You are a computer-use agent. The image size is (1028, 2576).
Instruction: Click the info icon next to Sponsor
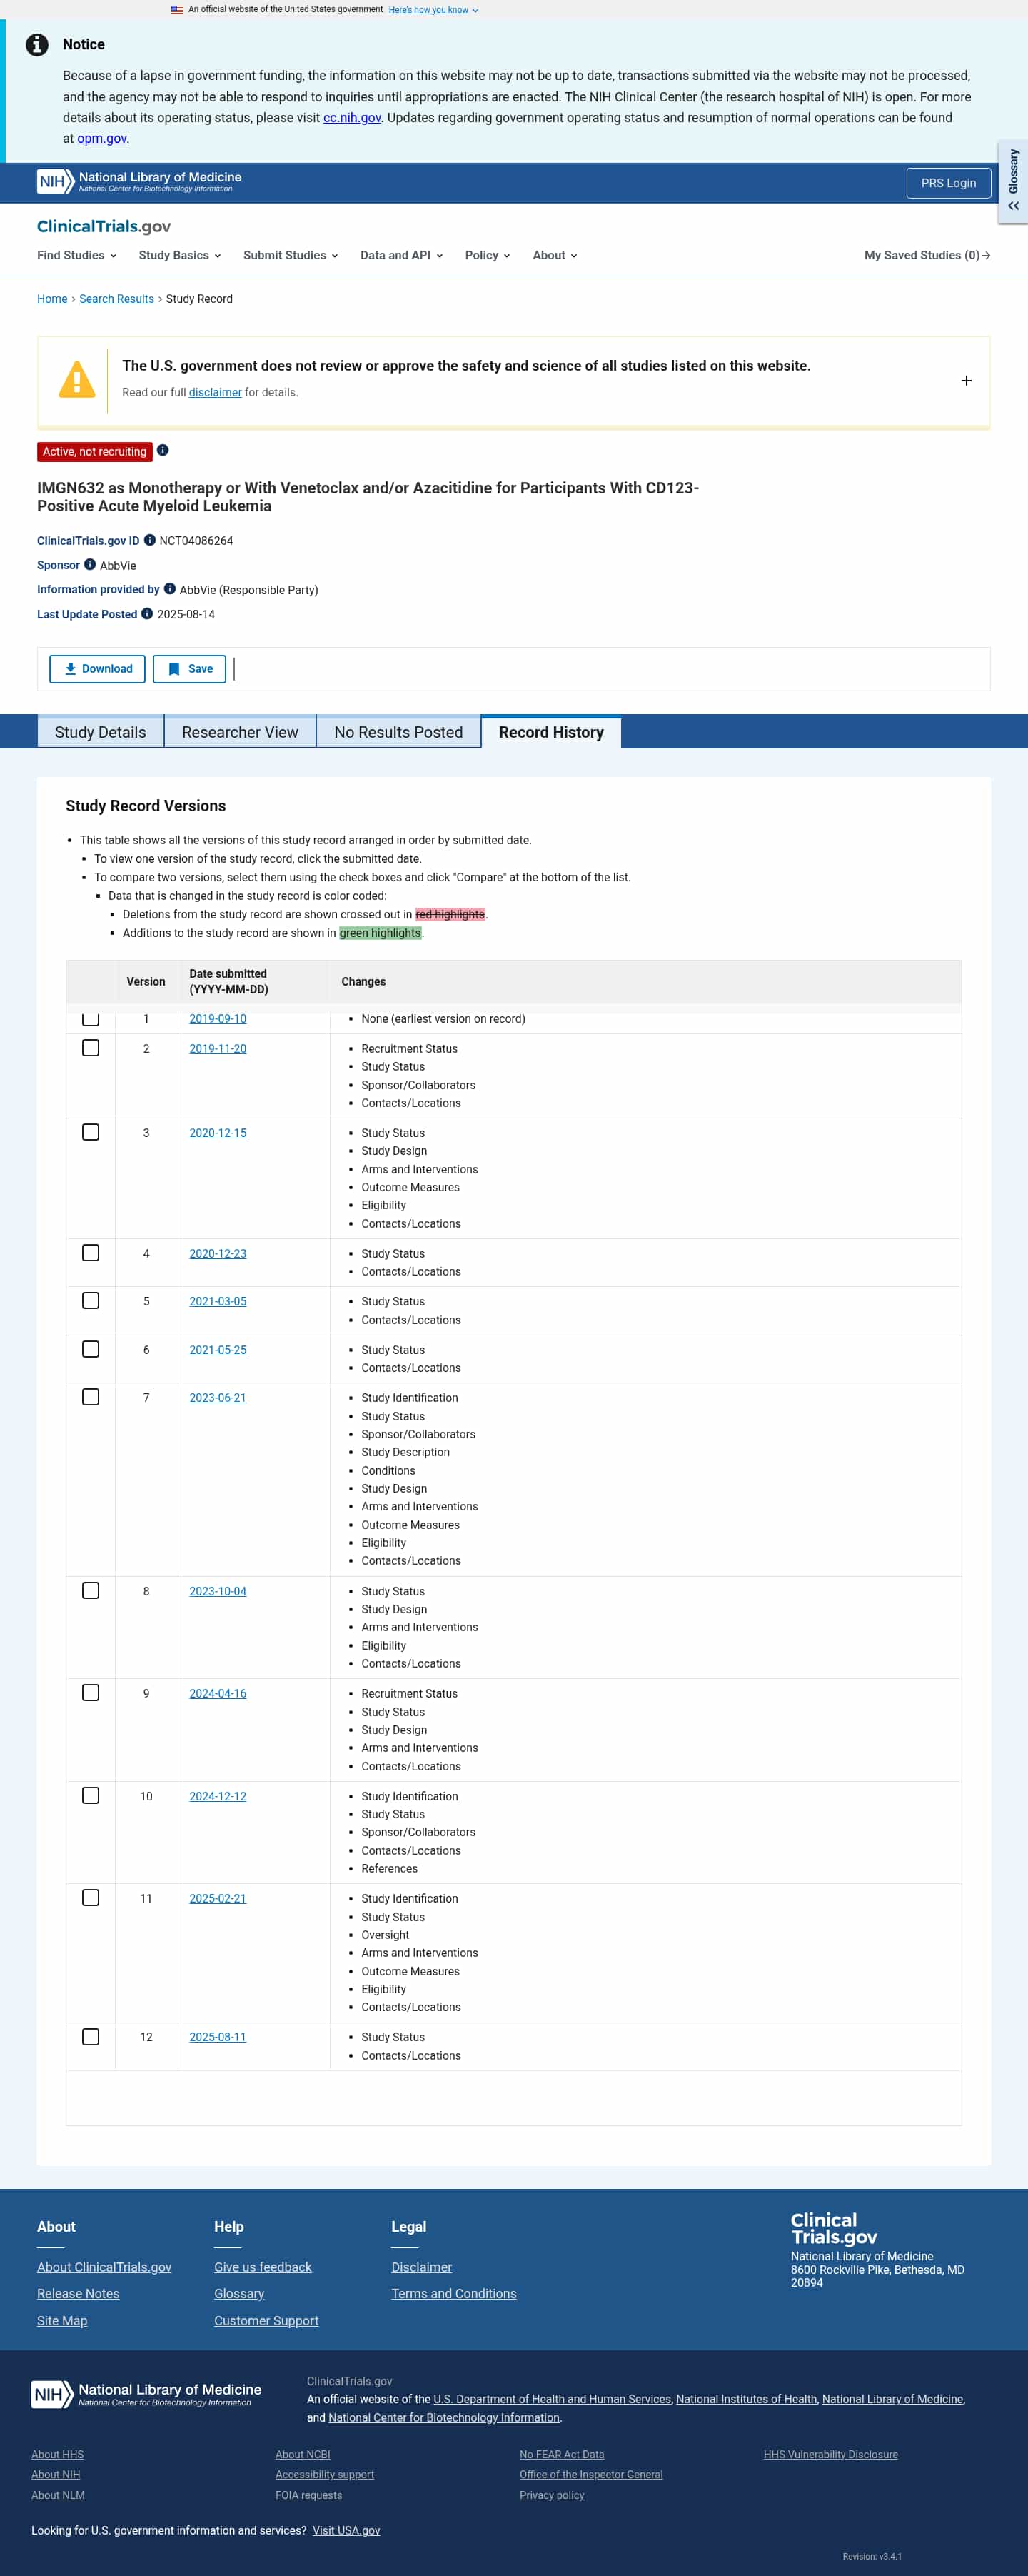point(90,565)
